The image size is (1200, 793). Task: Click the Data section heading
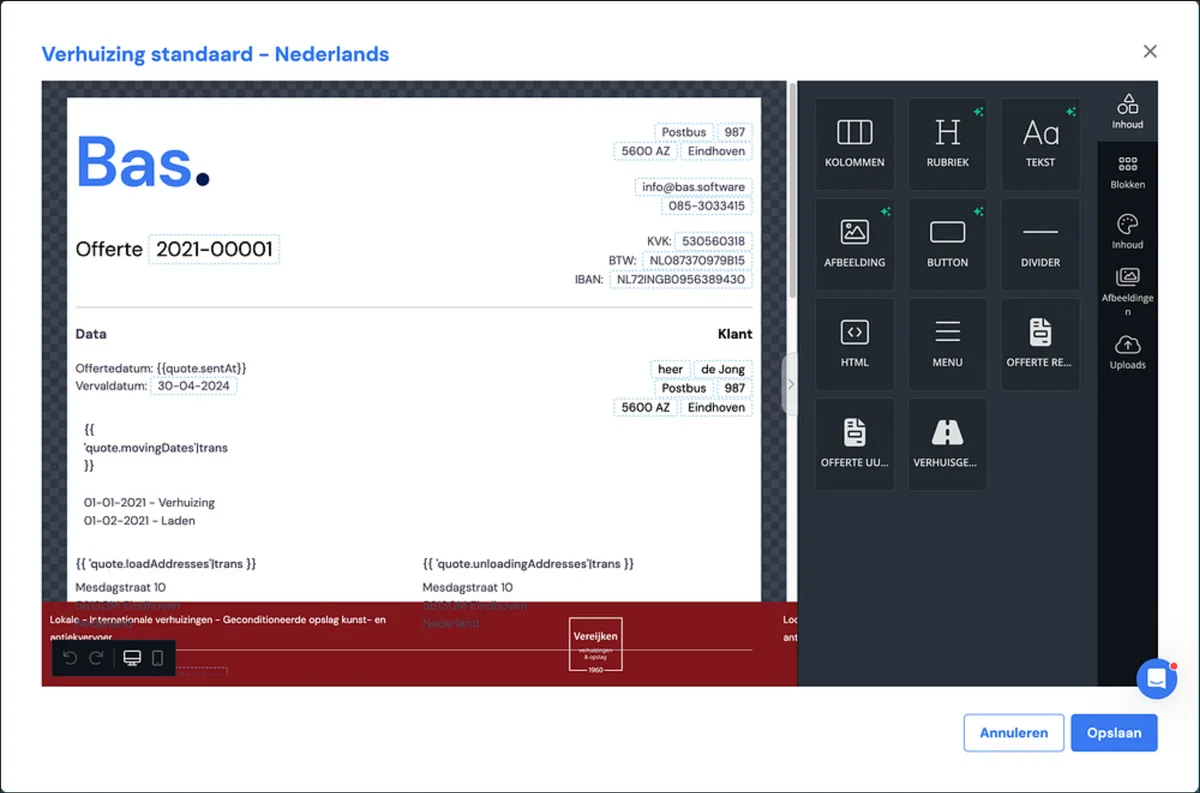tap(91, 334)
